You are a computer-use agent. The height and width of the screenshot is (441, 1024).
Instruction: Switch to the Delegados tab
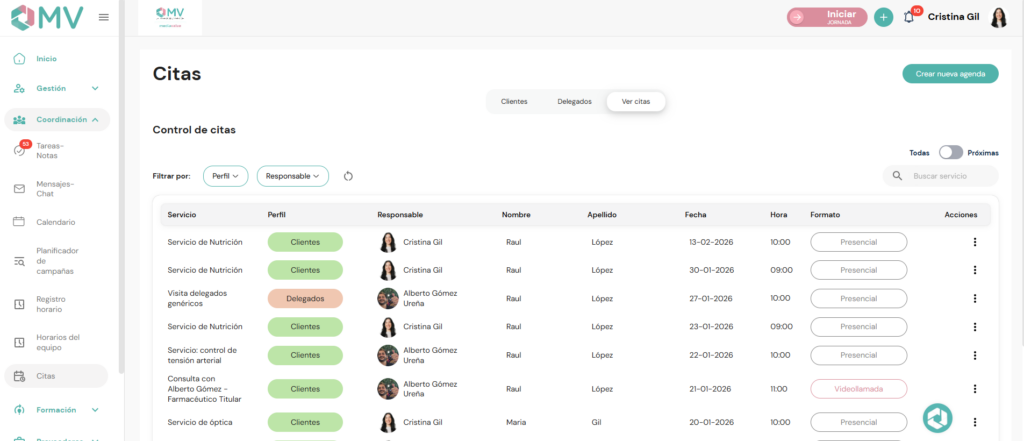[574, 101]
